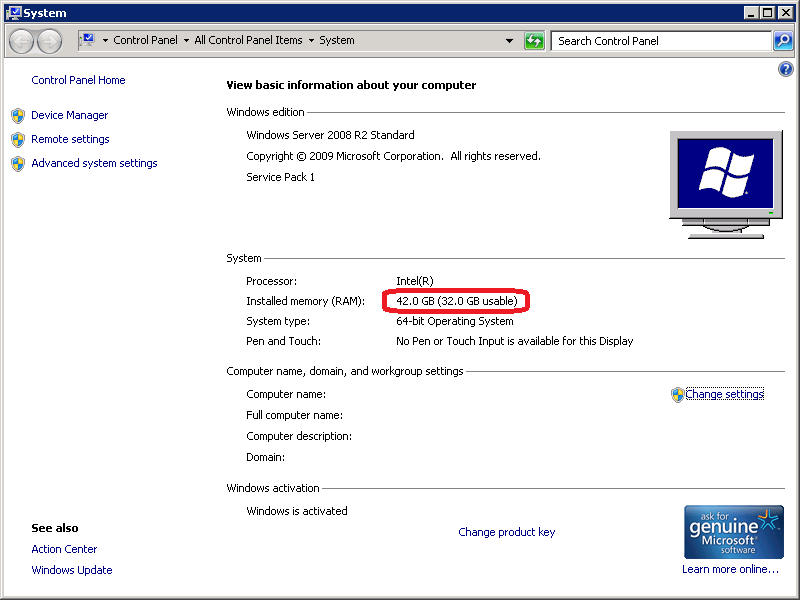This screenshot has width=800, height=600.
Task: Expand the root dropdown before Control Panel
Action: pyautogui.click(x=105, y=40)
